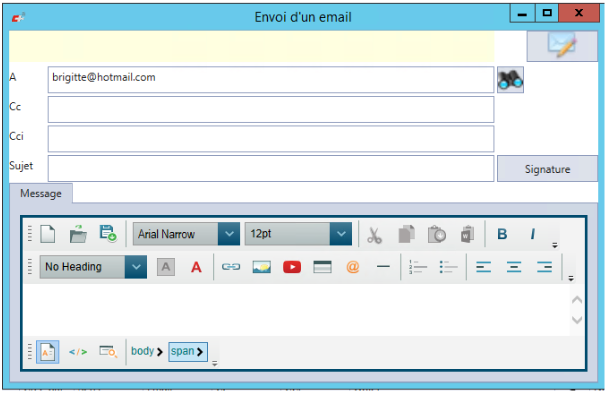
Task: Toggle italic formatting
Action: coord(532,234)
